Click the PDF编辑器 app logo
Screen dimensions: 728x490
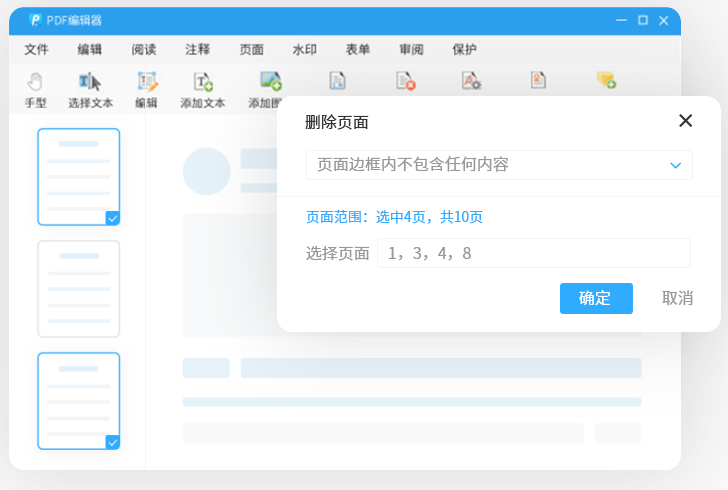point(35,20)
